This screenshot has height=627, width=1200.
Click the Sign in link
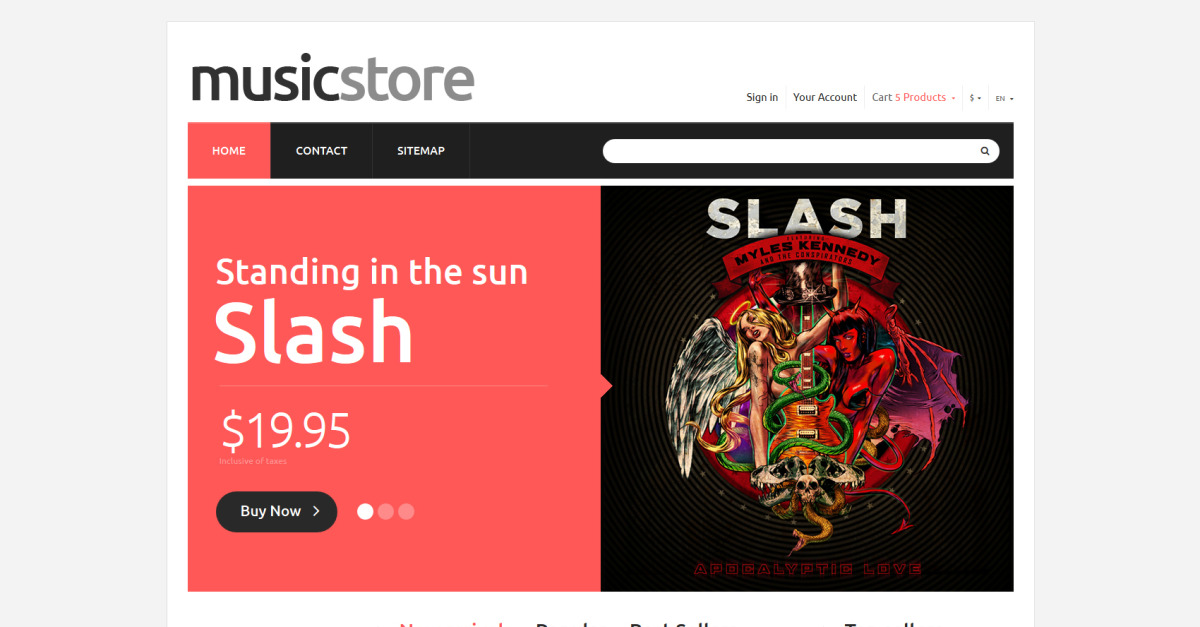click(x=762, y=97)
